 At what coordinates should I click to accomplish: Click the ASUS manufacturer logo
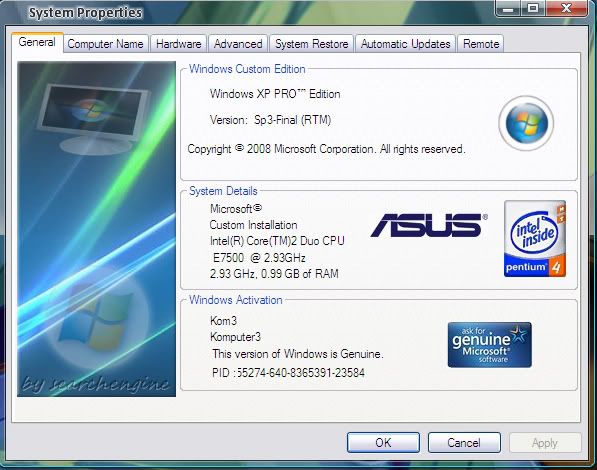click(429, 225)
